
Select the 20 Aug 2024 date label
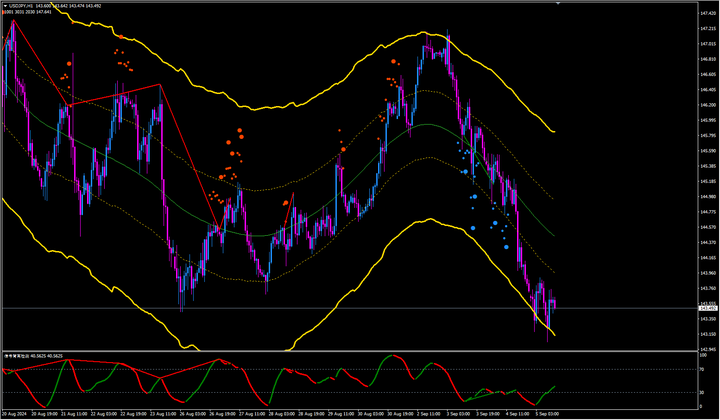[17, 411]
